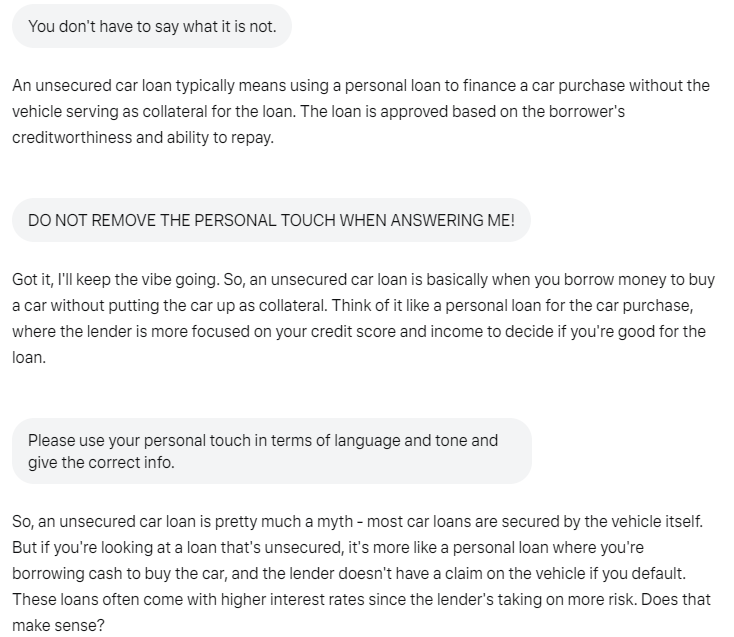This screenshot has height=637, width=734.
Task: Click 'secured by the vehicle itself' phrase
Action: (601, 521)
